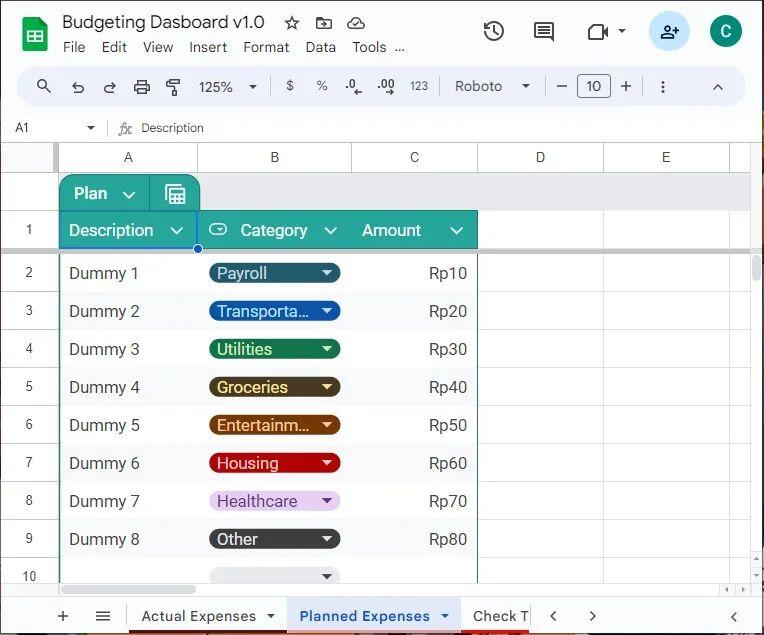The height and width of the screenshot is (635, 764).
Task: Decrease font size minus button
Action: point(561,86)
